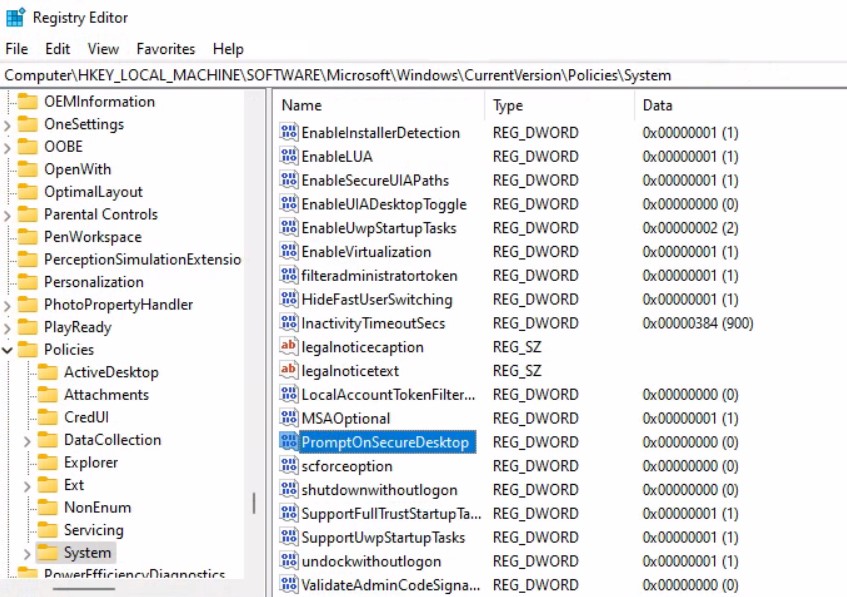Expand the PhotoPropertyHandler key
This screenshot has width=847, height=597.
[x=7, y=306]
